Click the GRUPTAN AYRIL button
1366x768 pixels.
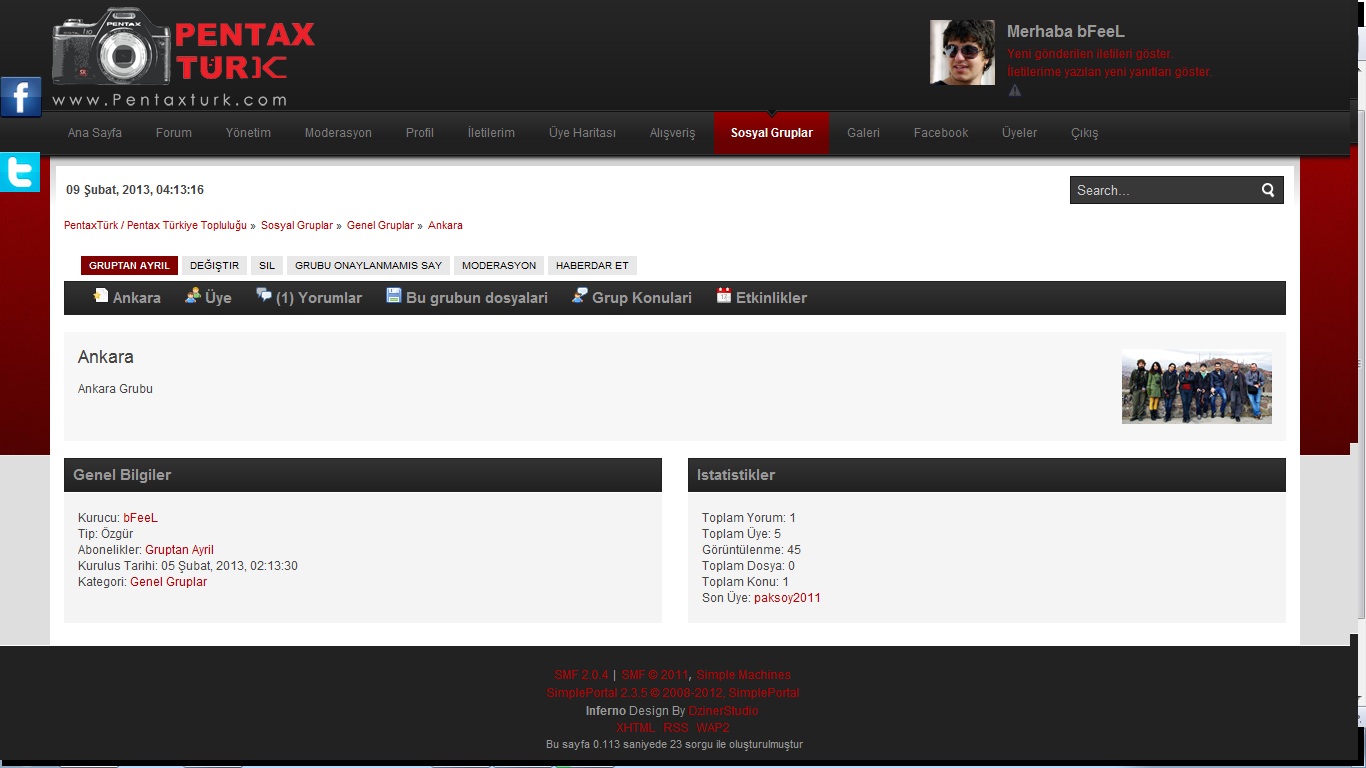click(129, 266)
